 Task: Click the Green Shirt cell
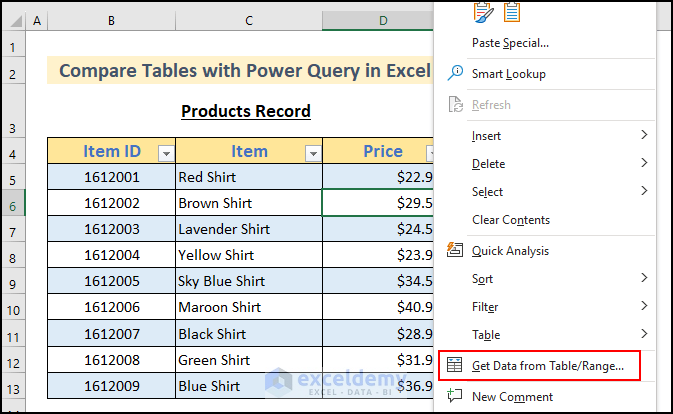[249, 360]
